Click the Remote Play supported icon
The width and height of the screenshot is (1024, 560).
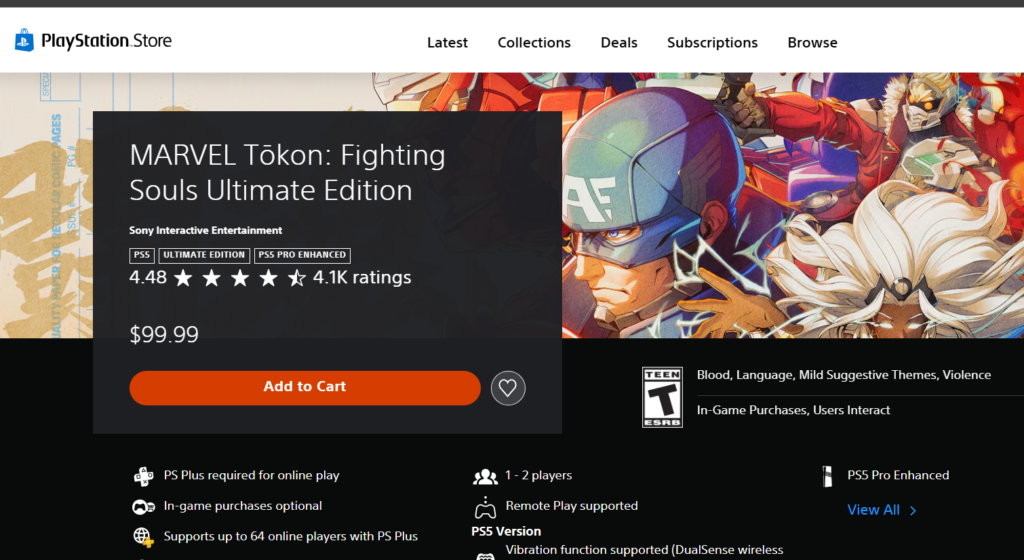click(485, 507)
